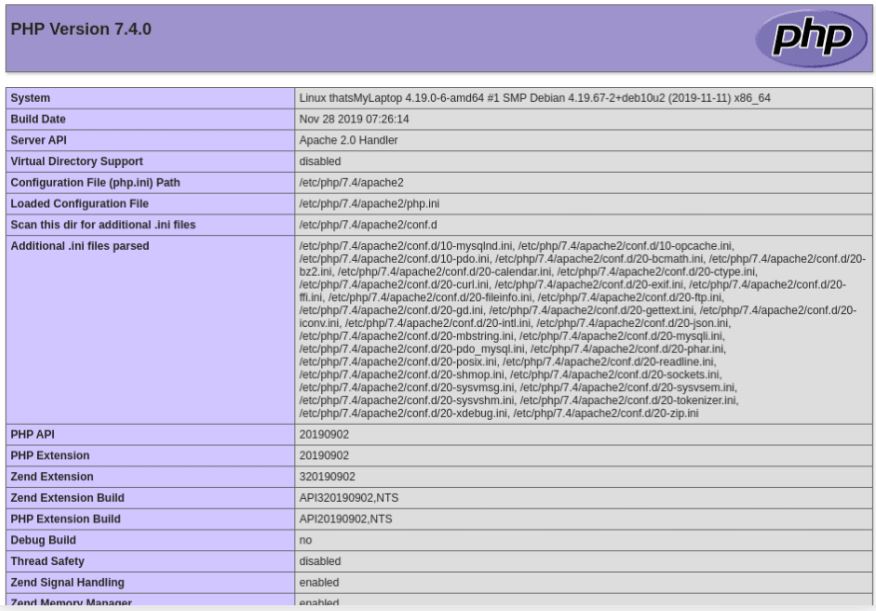Select the PHP Extension Build label
The width and height of the screenshot is (876, 611).
(x=65, y=519)
